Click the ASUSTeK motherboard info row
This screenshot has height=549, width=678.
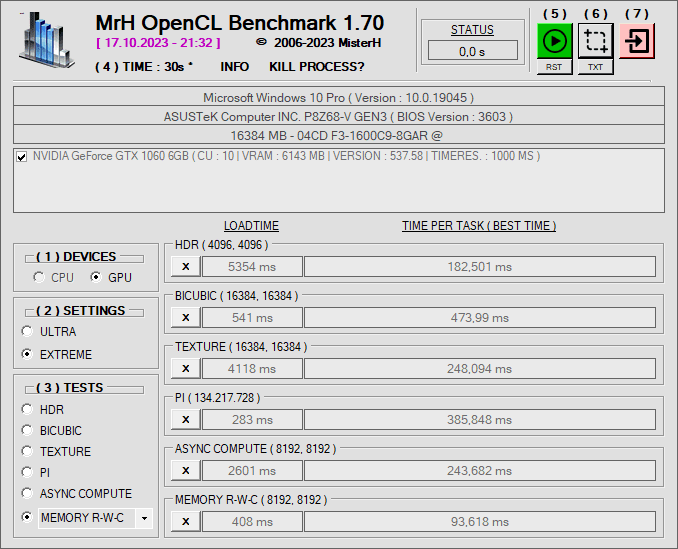point(339,116)
